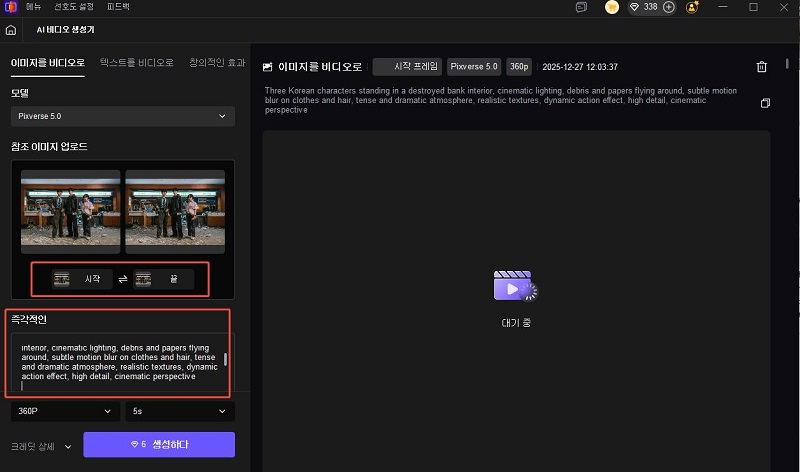Expand 크레딧 상세 credit details
Image resolution: width=800 pixels, height=472 pixels.
click(x=41, y=445)
